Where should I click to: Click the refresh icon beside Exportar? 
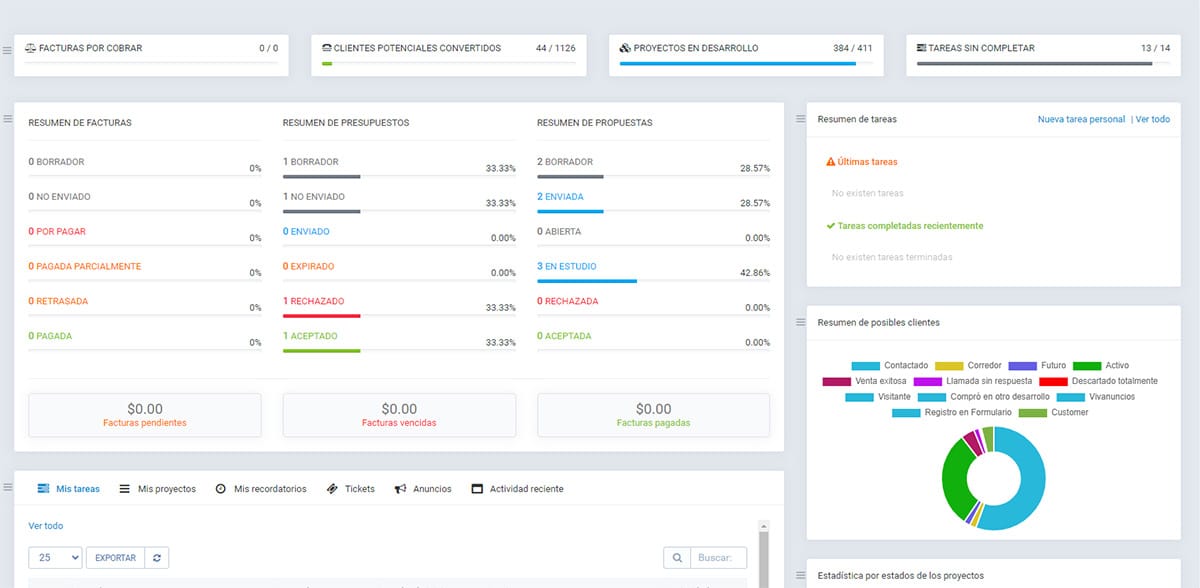point(157,558)
